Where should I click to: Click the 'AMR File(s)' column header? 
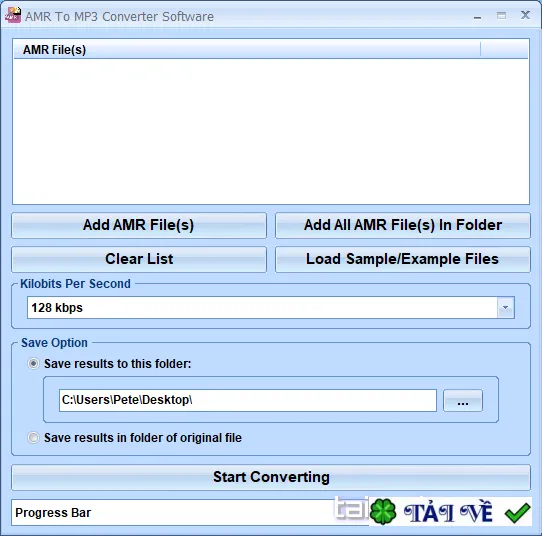(247, 50)
